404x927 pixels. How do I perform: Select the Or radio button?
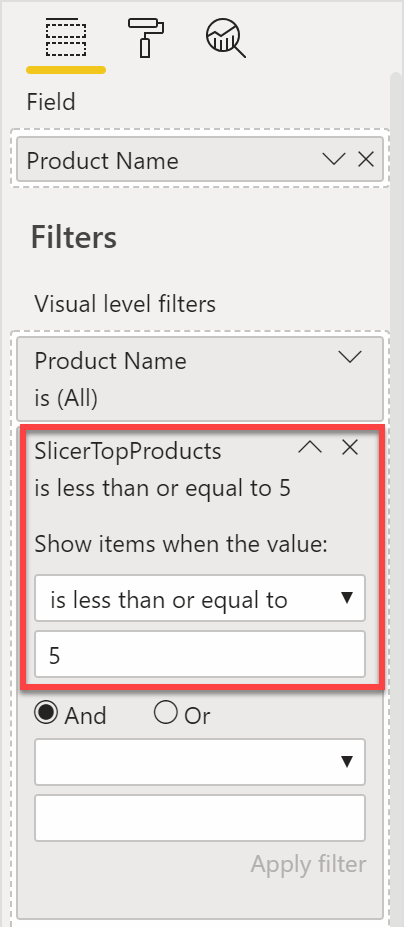(166, 714)
